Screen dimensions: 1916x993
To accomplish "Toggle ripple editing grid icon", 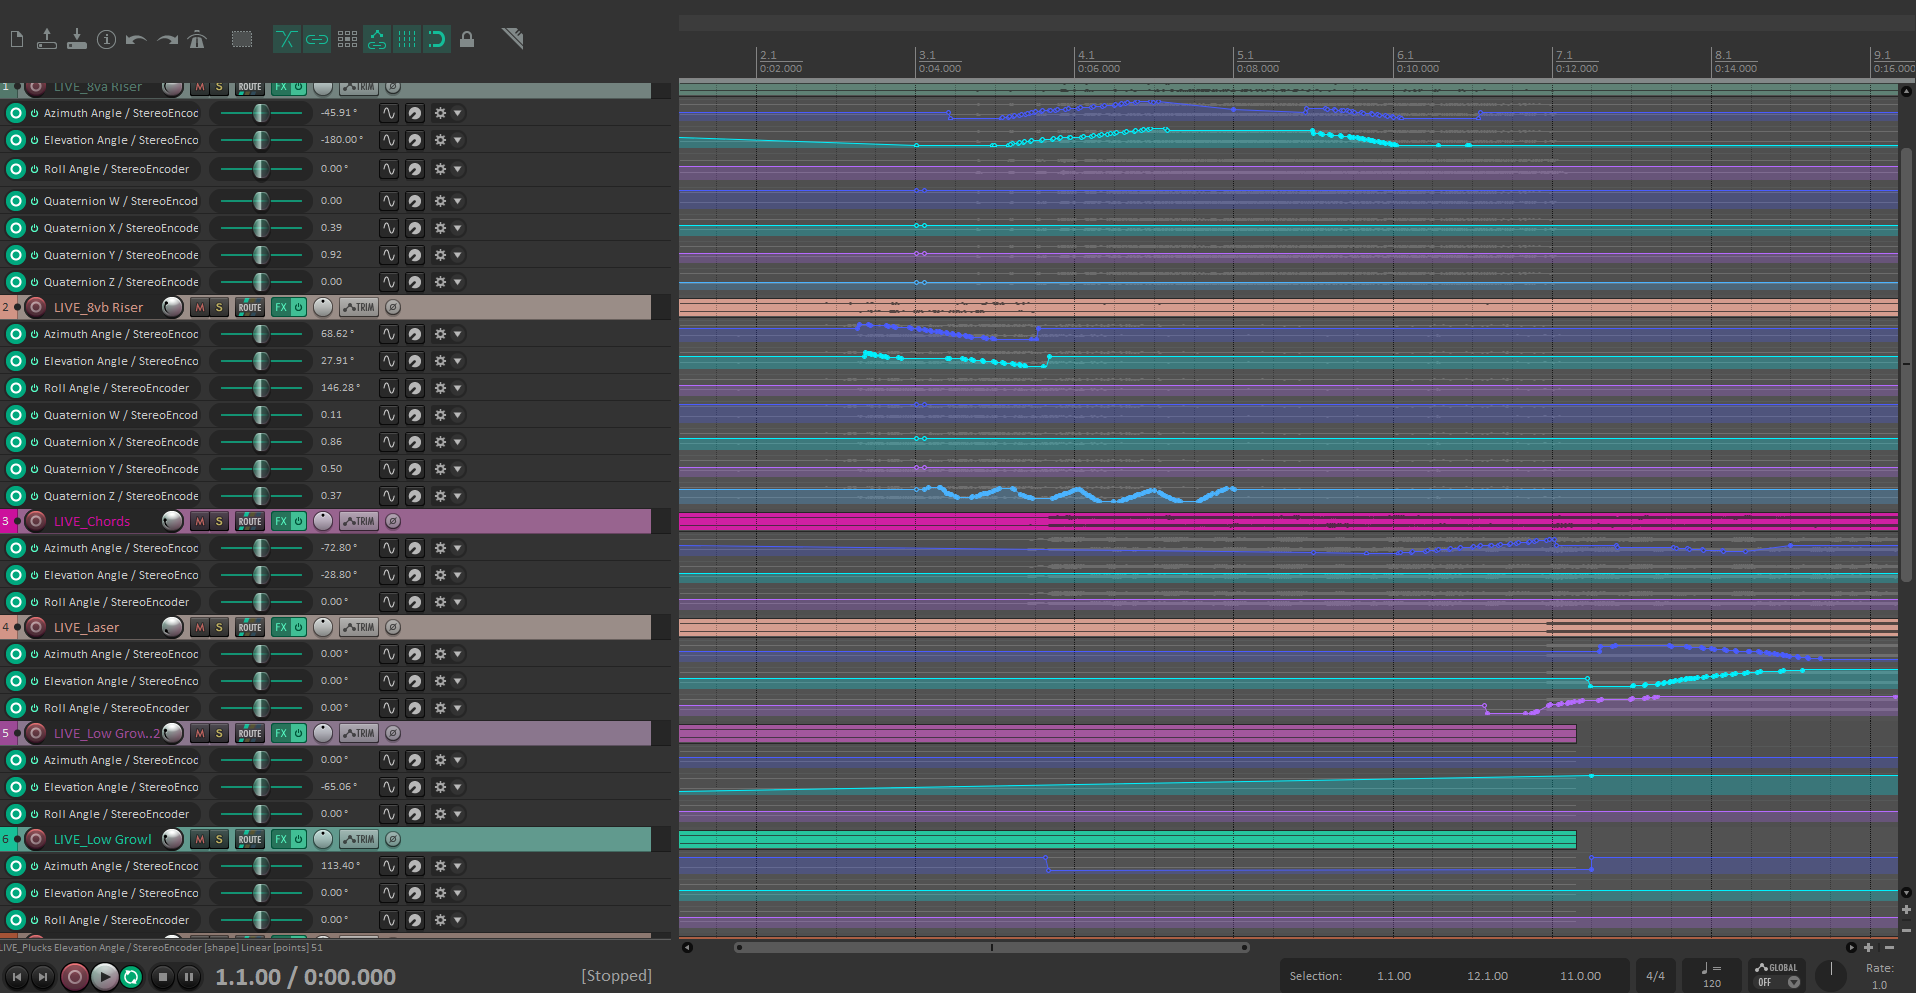I will (x=347, y=39).
